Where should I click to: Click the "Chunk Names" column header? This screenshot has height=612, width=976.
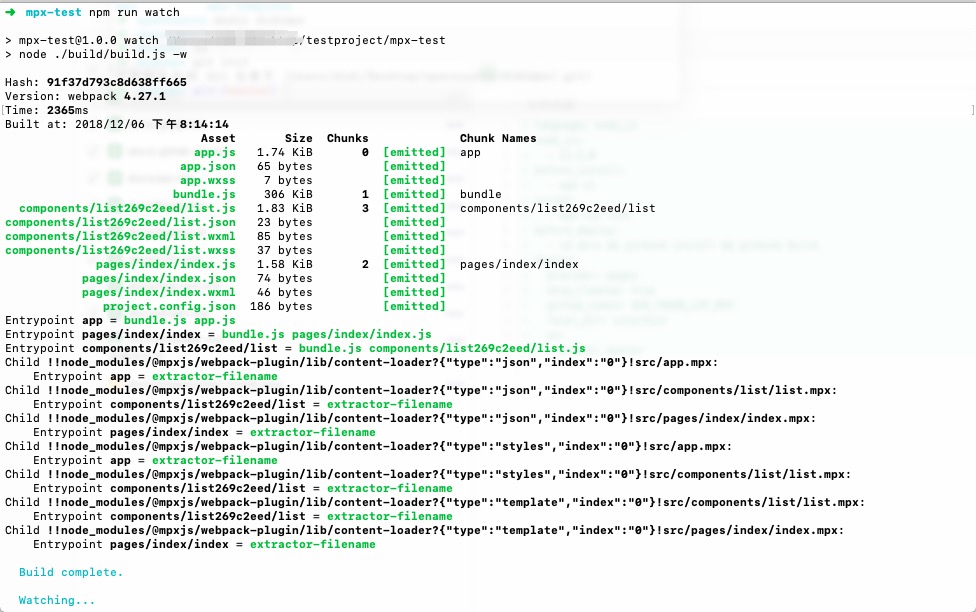tap(498, 138)
